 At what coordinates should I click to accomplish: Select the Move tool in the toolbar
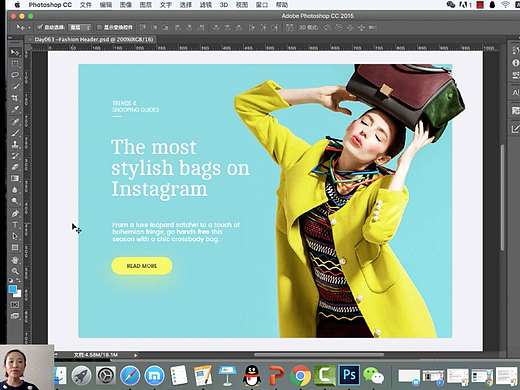pos(15,52)
